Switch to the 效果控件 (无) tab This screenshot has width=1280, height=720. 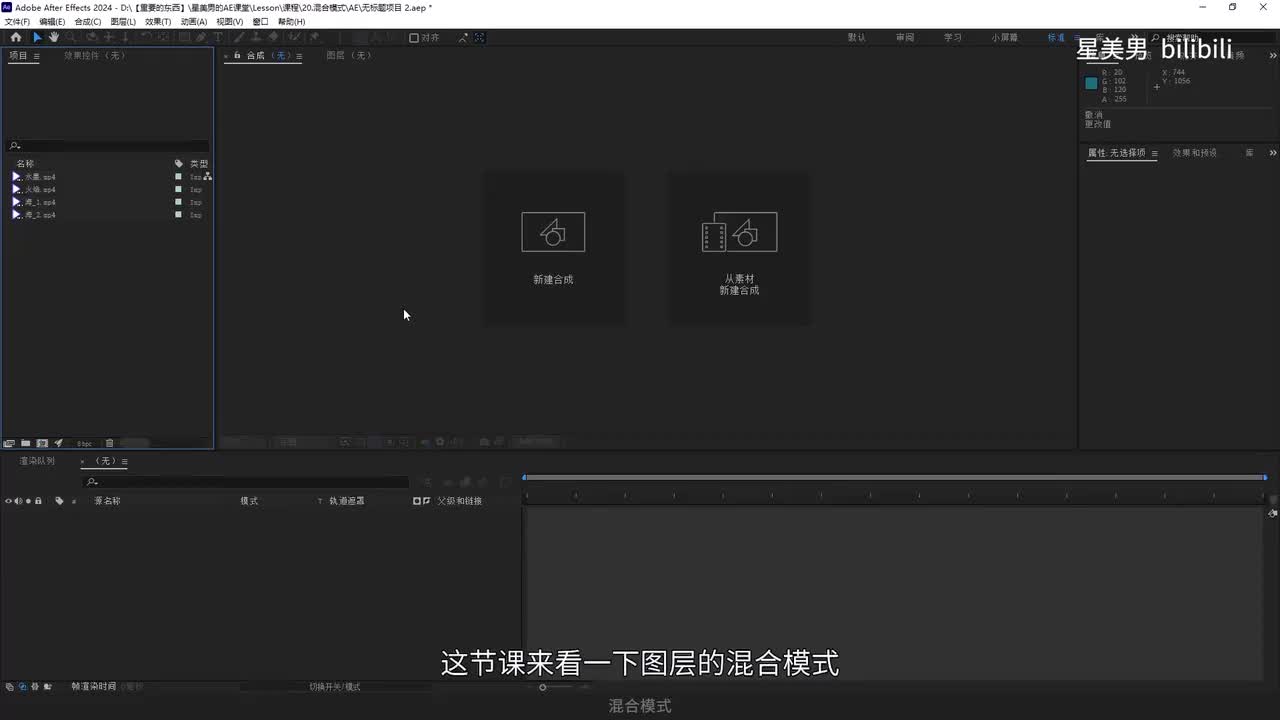(94, 56)
